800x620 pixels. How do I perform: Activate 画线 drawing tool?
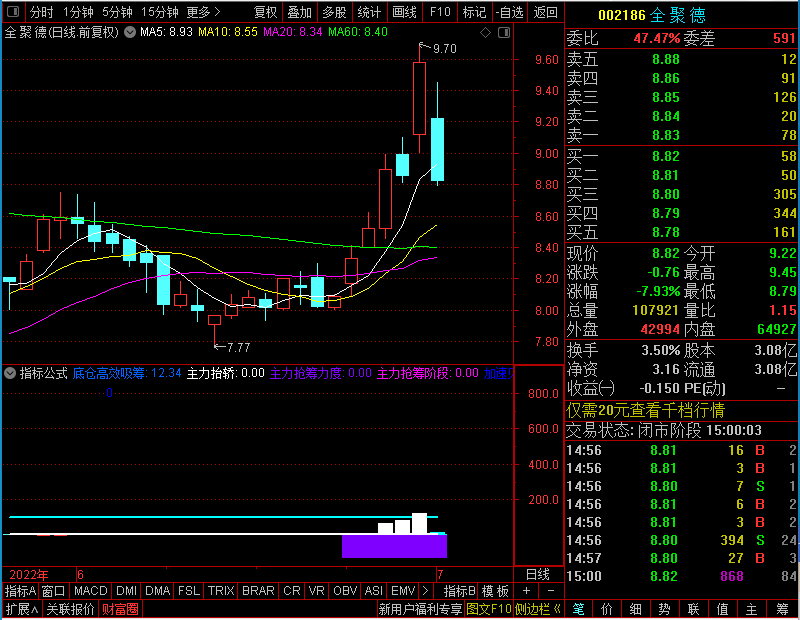[404, 12]
